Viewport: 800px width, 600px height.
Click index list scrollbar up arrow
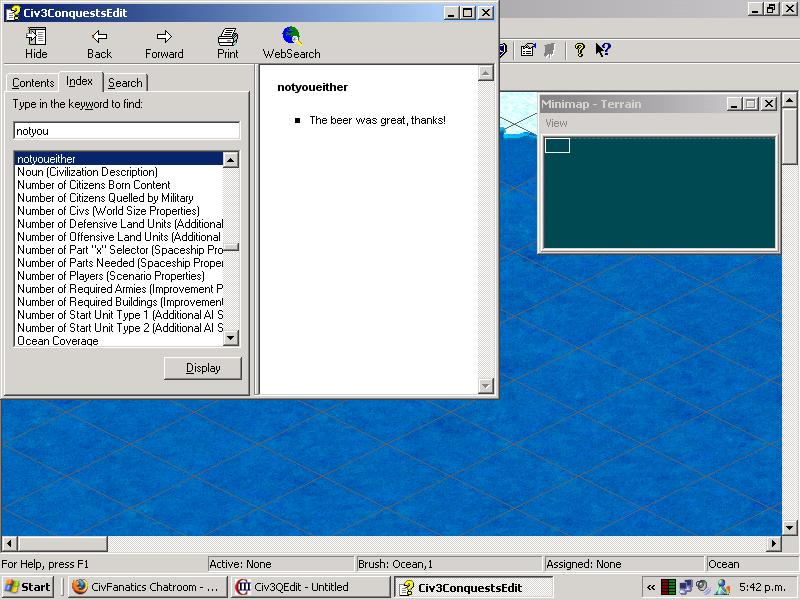(231, 160)
